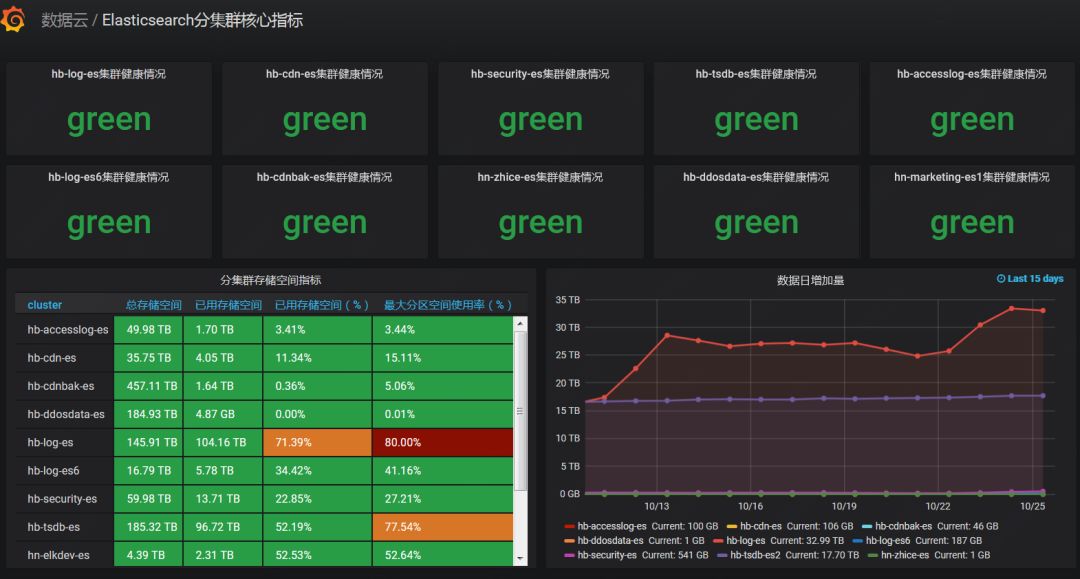Click the storage table scrollbar thumb
The width and height of the screenshot is (1080, 579).
pos(521,411)
